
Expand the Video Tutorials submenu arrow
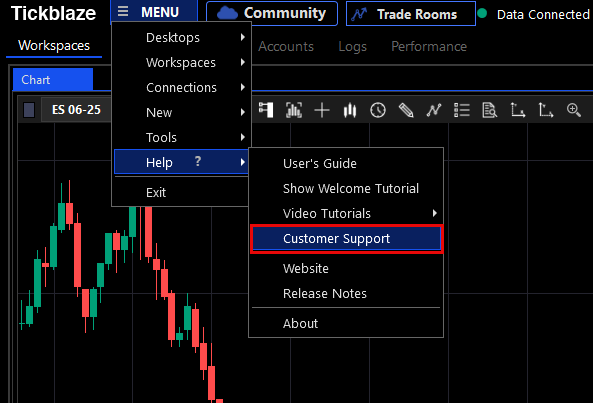(435, 213)
